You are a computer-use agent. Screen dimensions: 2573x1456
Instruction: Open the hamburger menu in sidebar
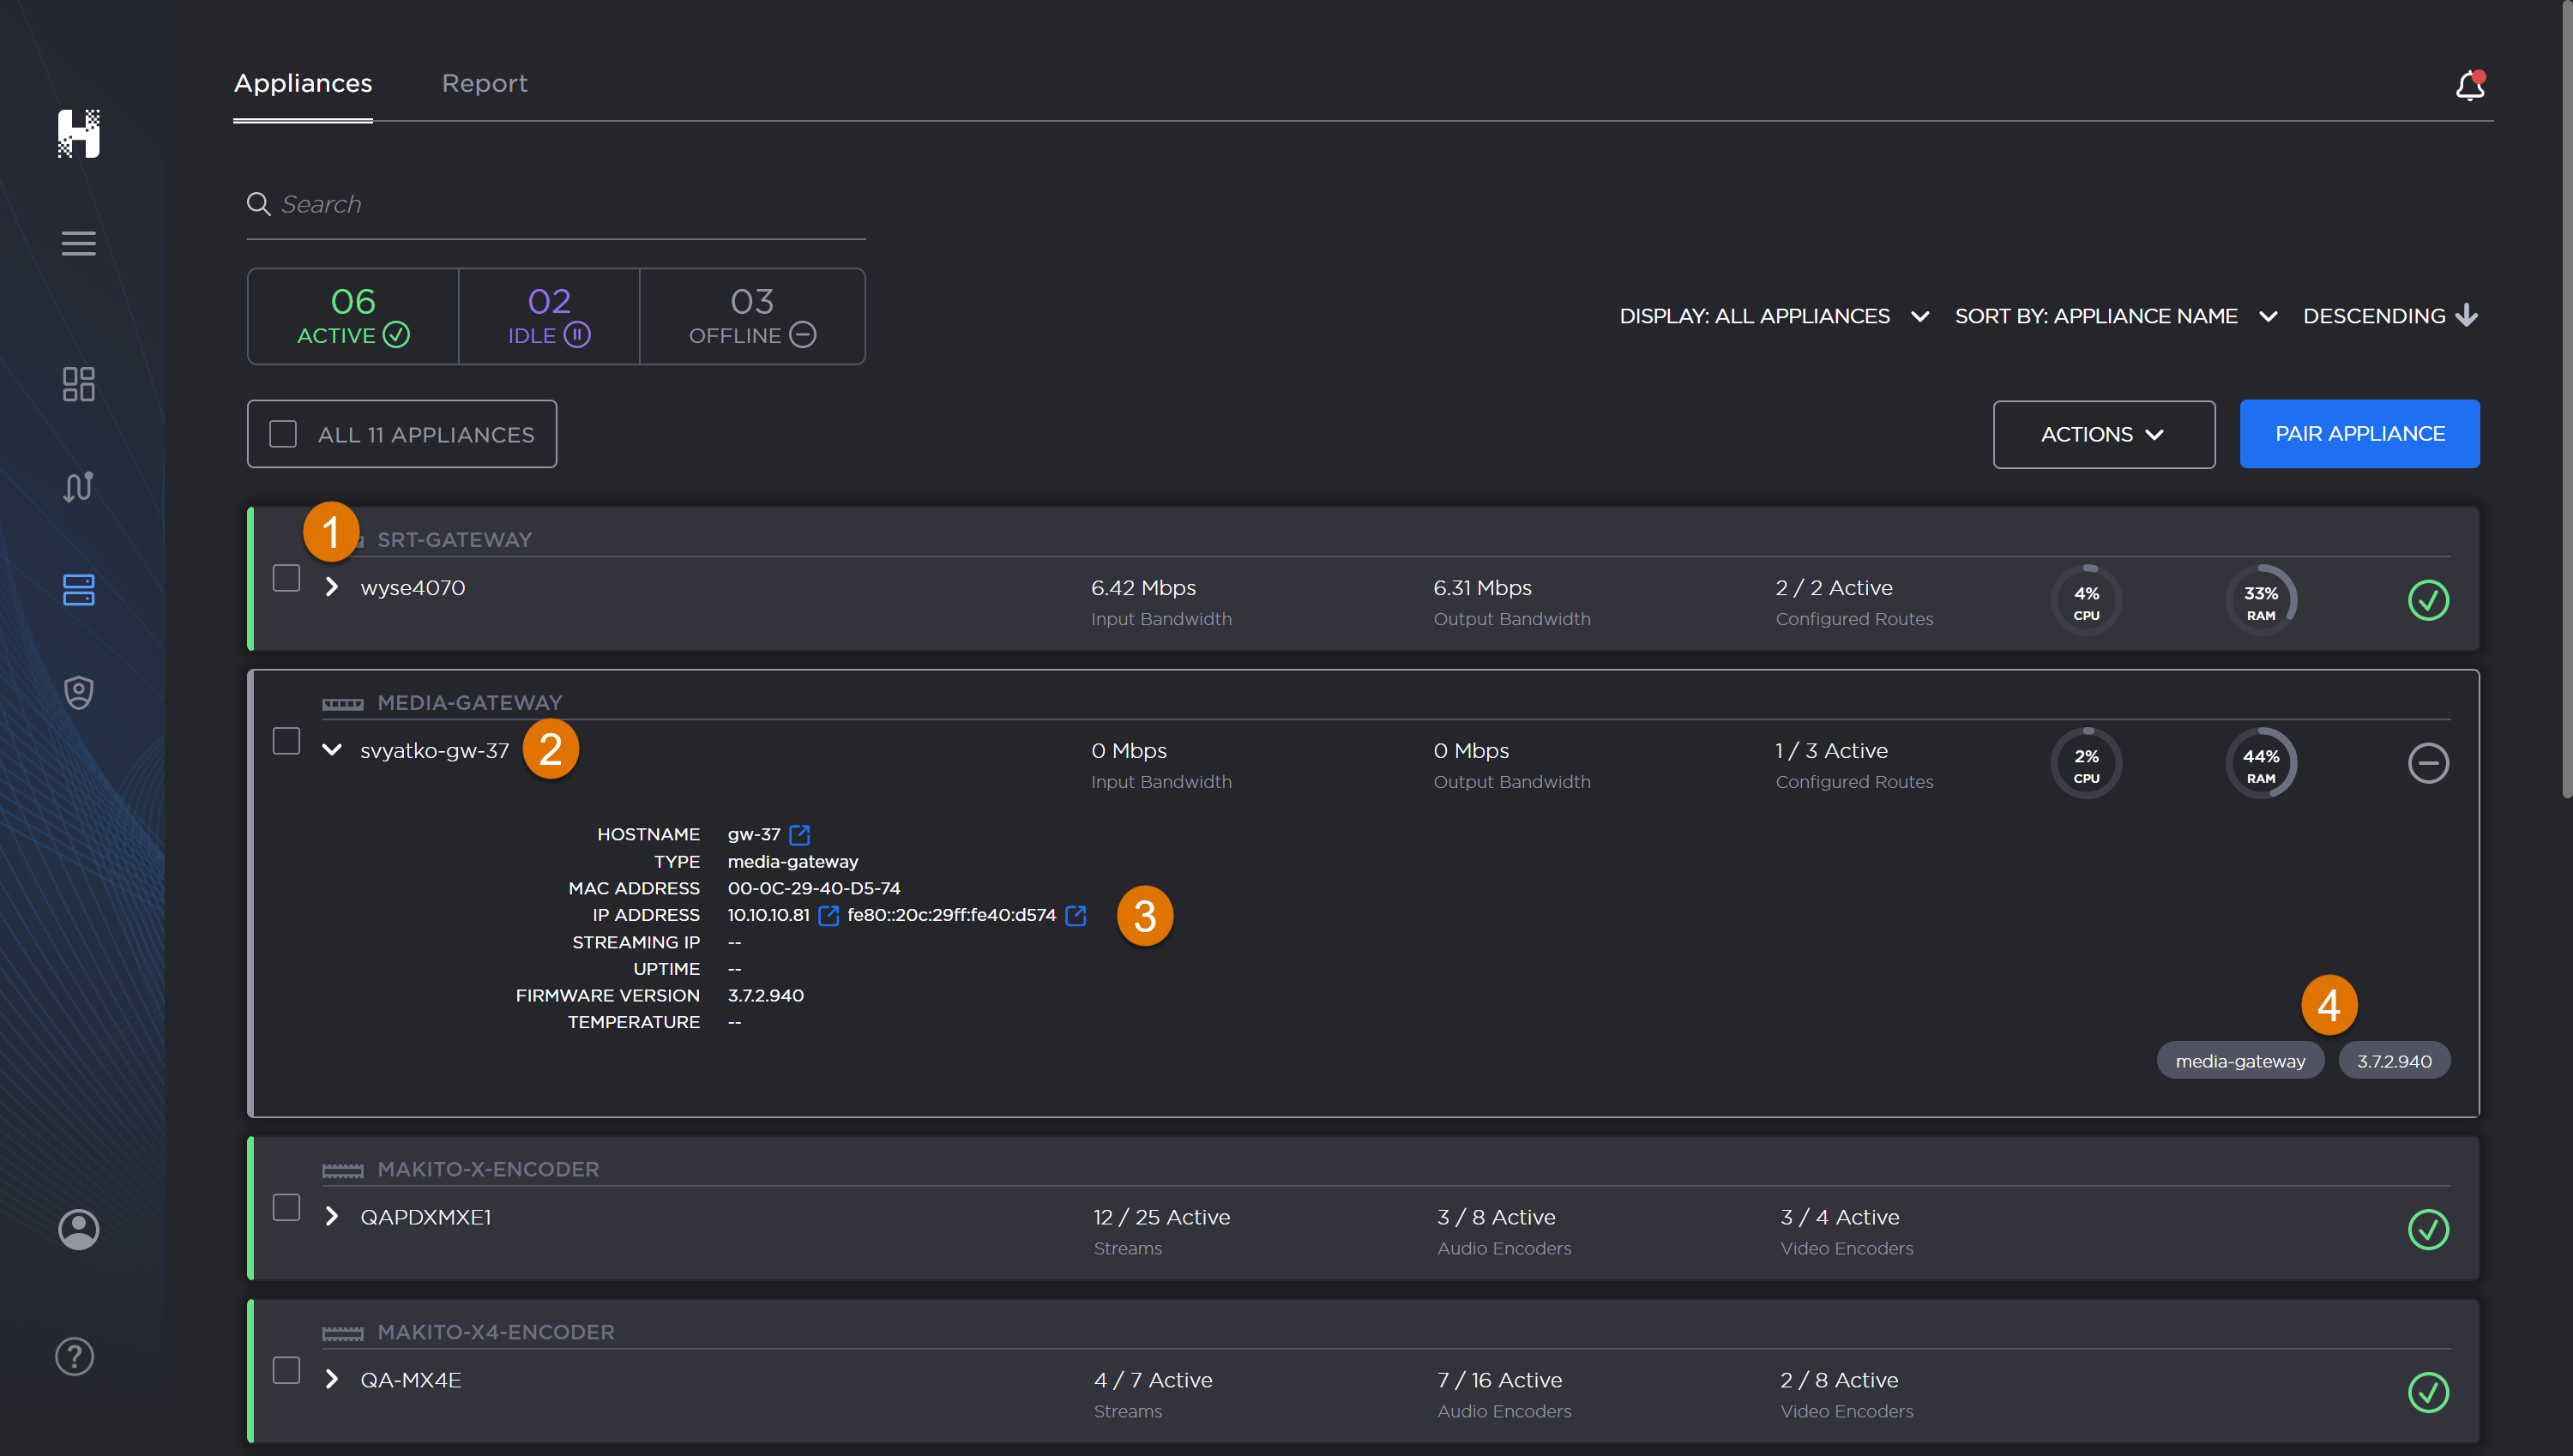[78, 243]
